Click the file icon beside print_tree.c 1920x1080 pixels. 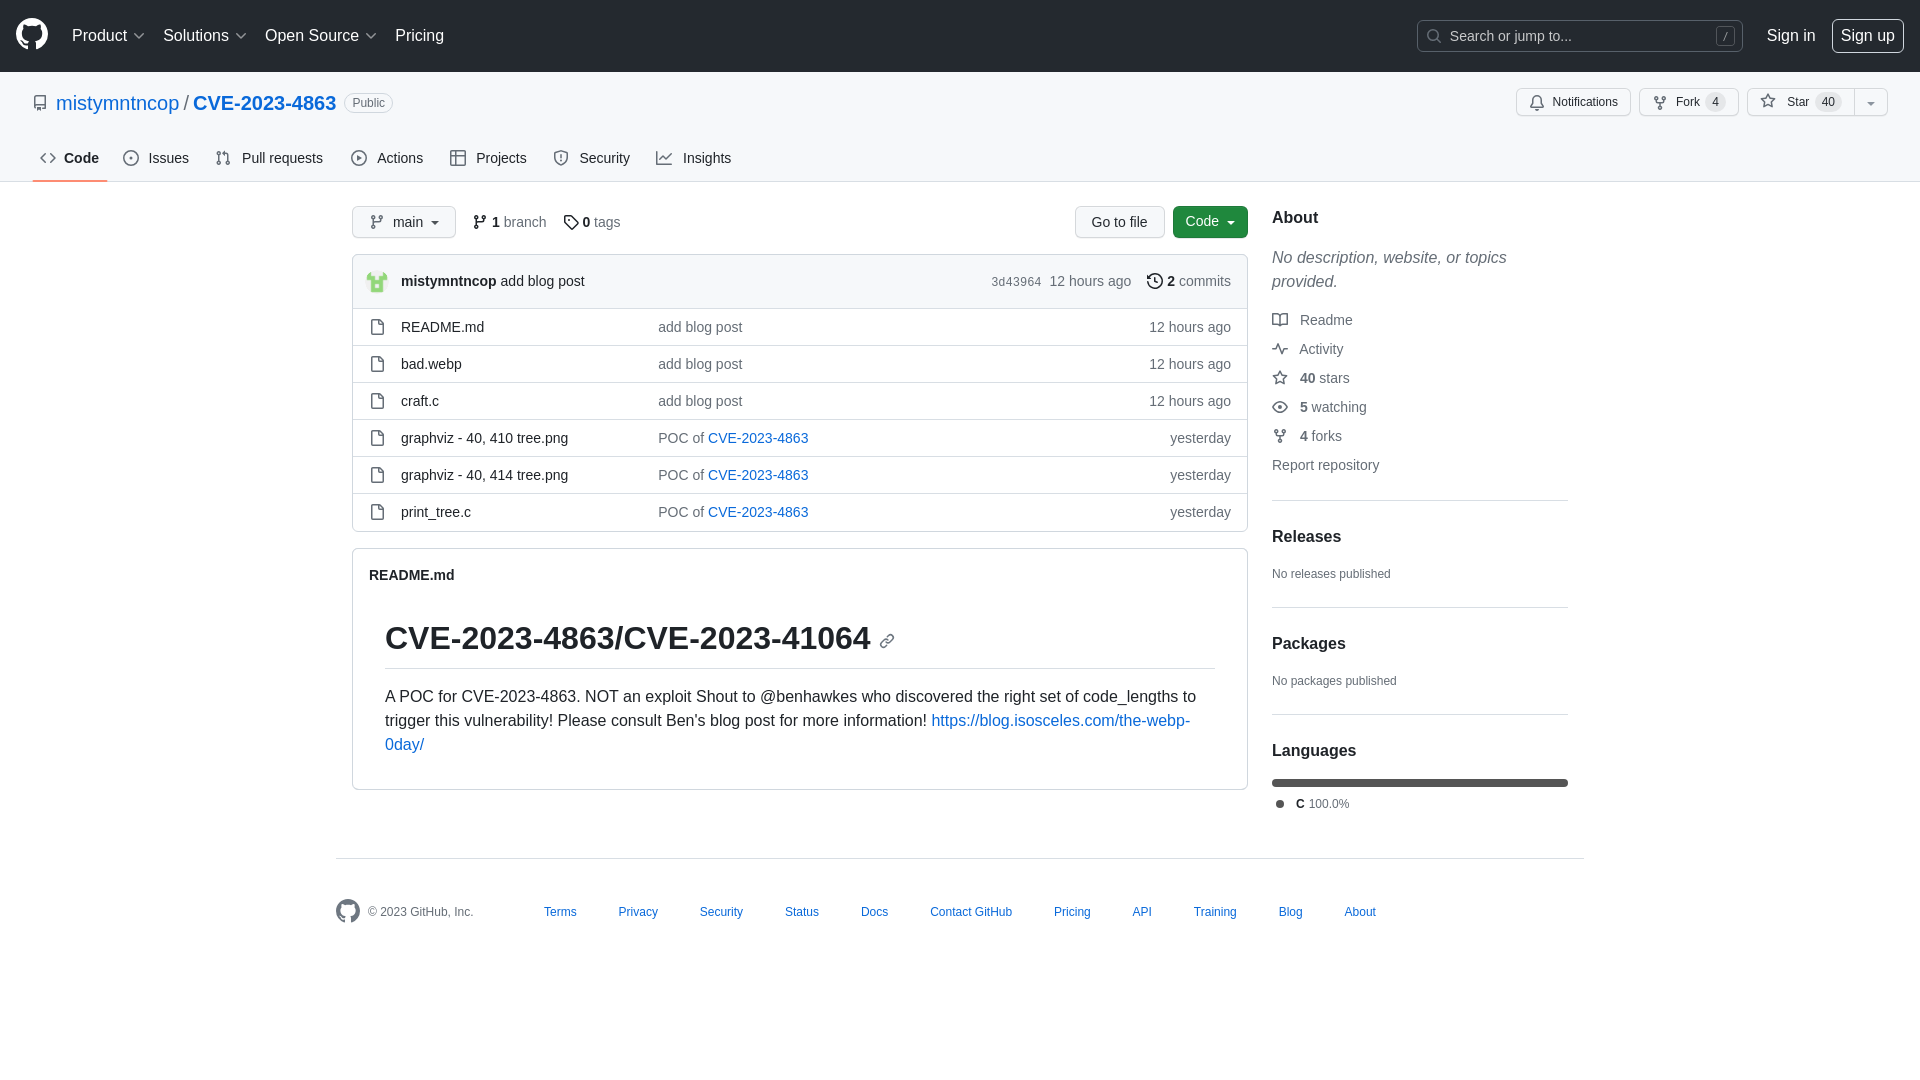click(x=377, y=512)
